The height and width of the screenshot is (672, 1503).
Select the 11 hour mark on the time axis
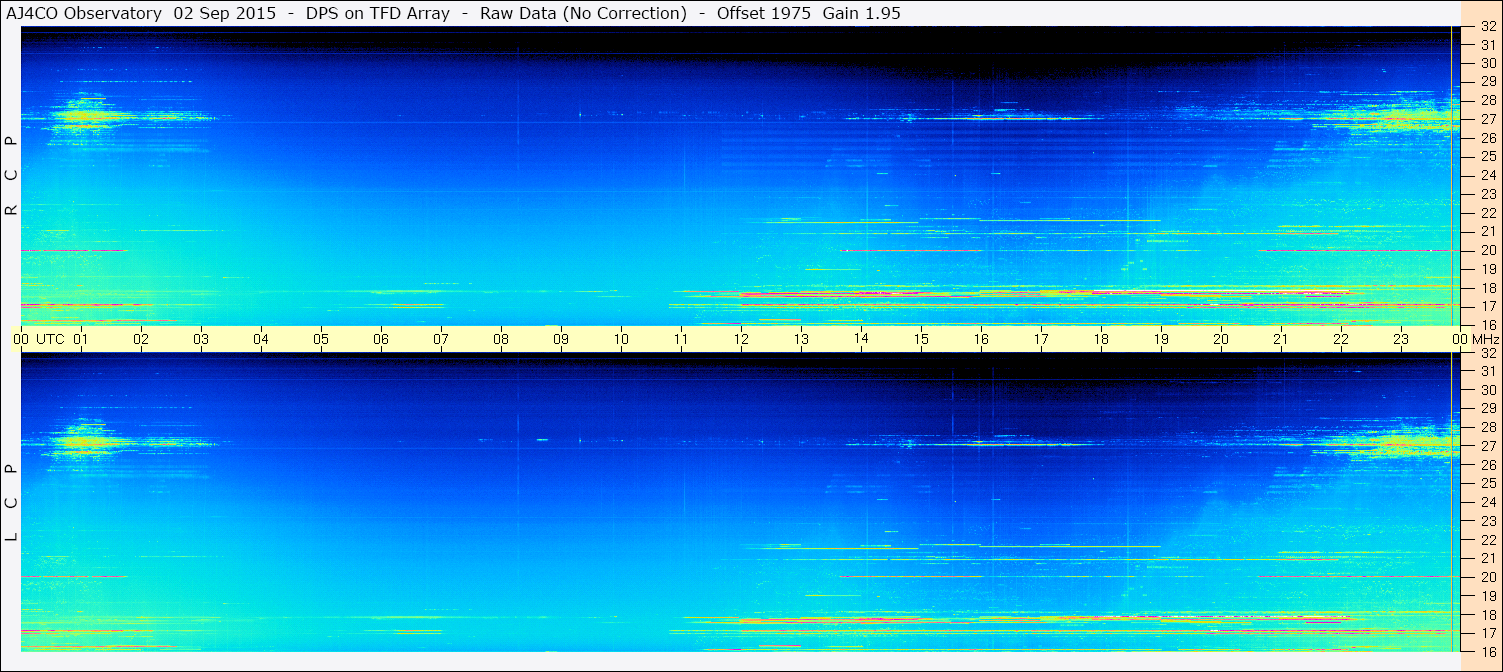pos(681,339)
